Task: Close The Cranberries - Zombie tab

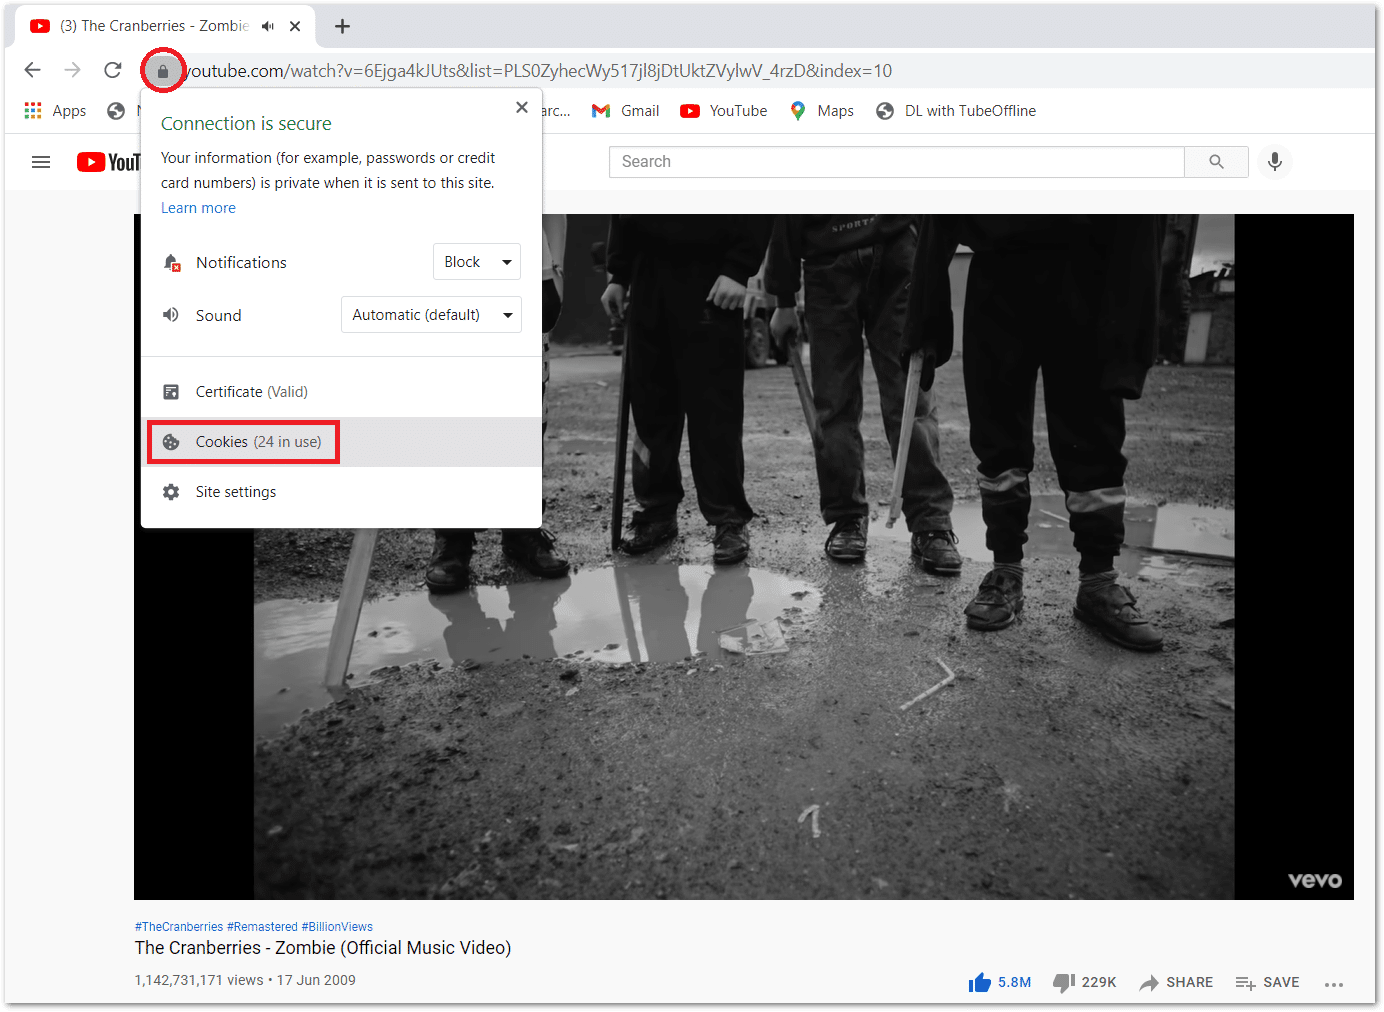Action: click(x=295, y=26)
